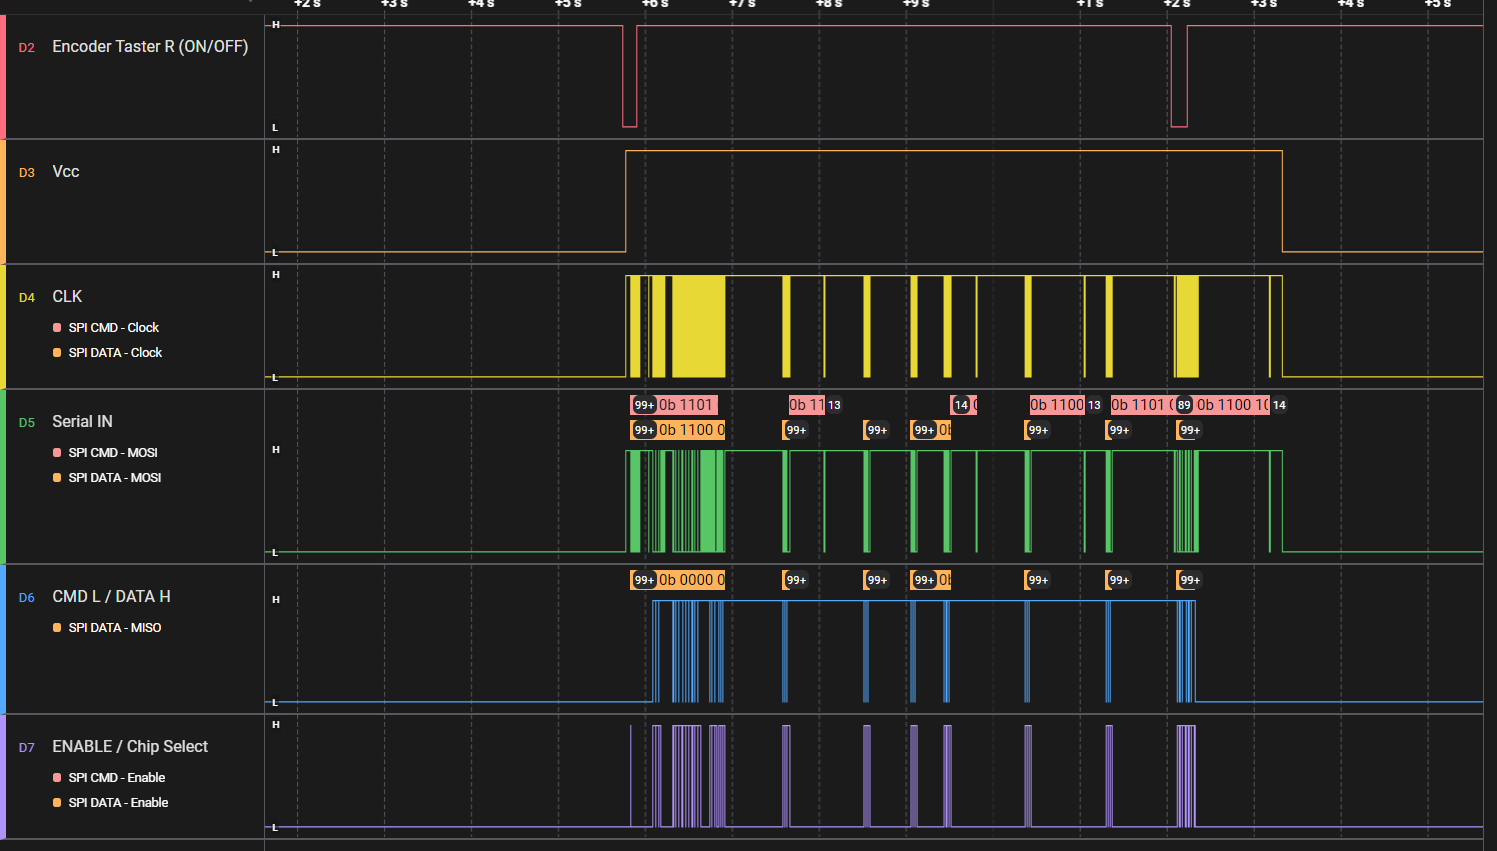Viewport: 1497px width, 851px height.
Task: Click the orange '0b 1100 0' MOSI result bubble
Action: tap(691, 430)
